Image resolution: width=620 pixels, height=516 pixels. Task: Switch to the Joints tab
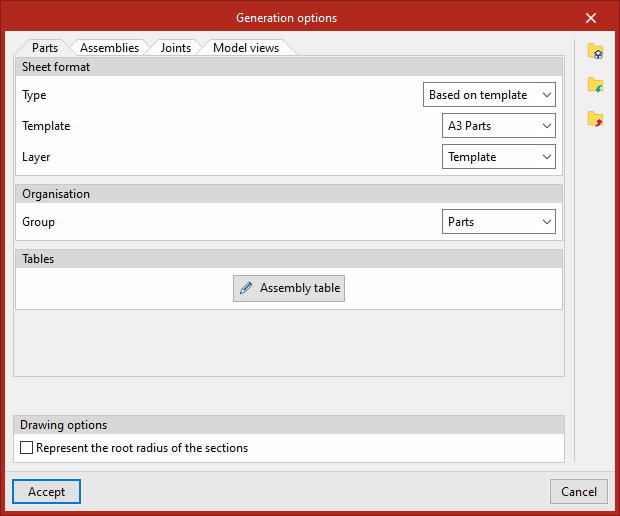176,48
